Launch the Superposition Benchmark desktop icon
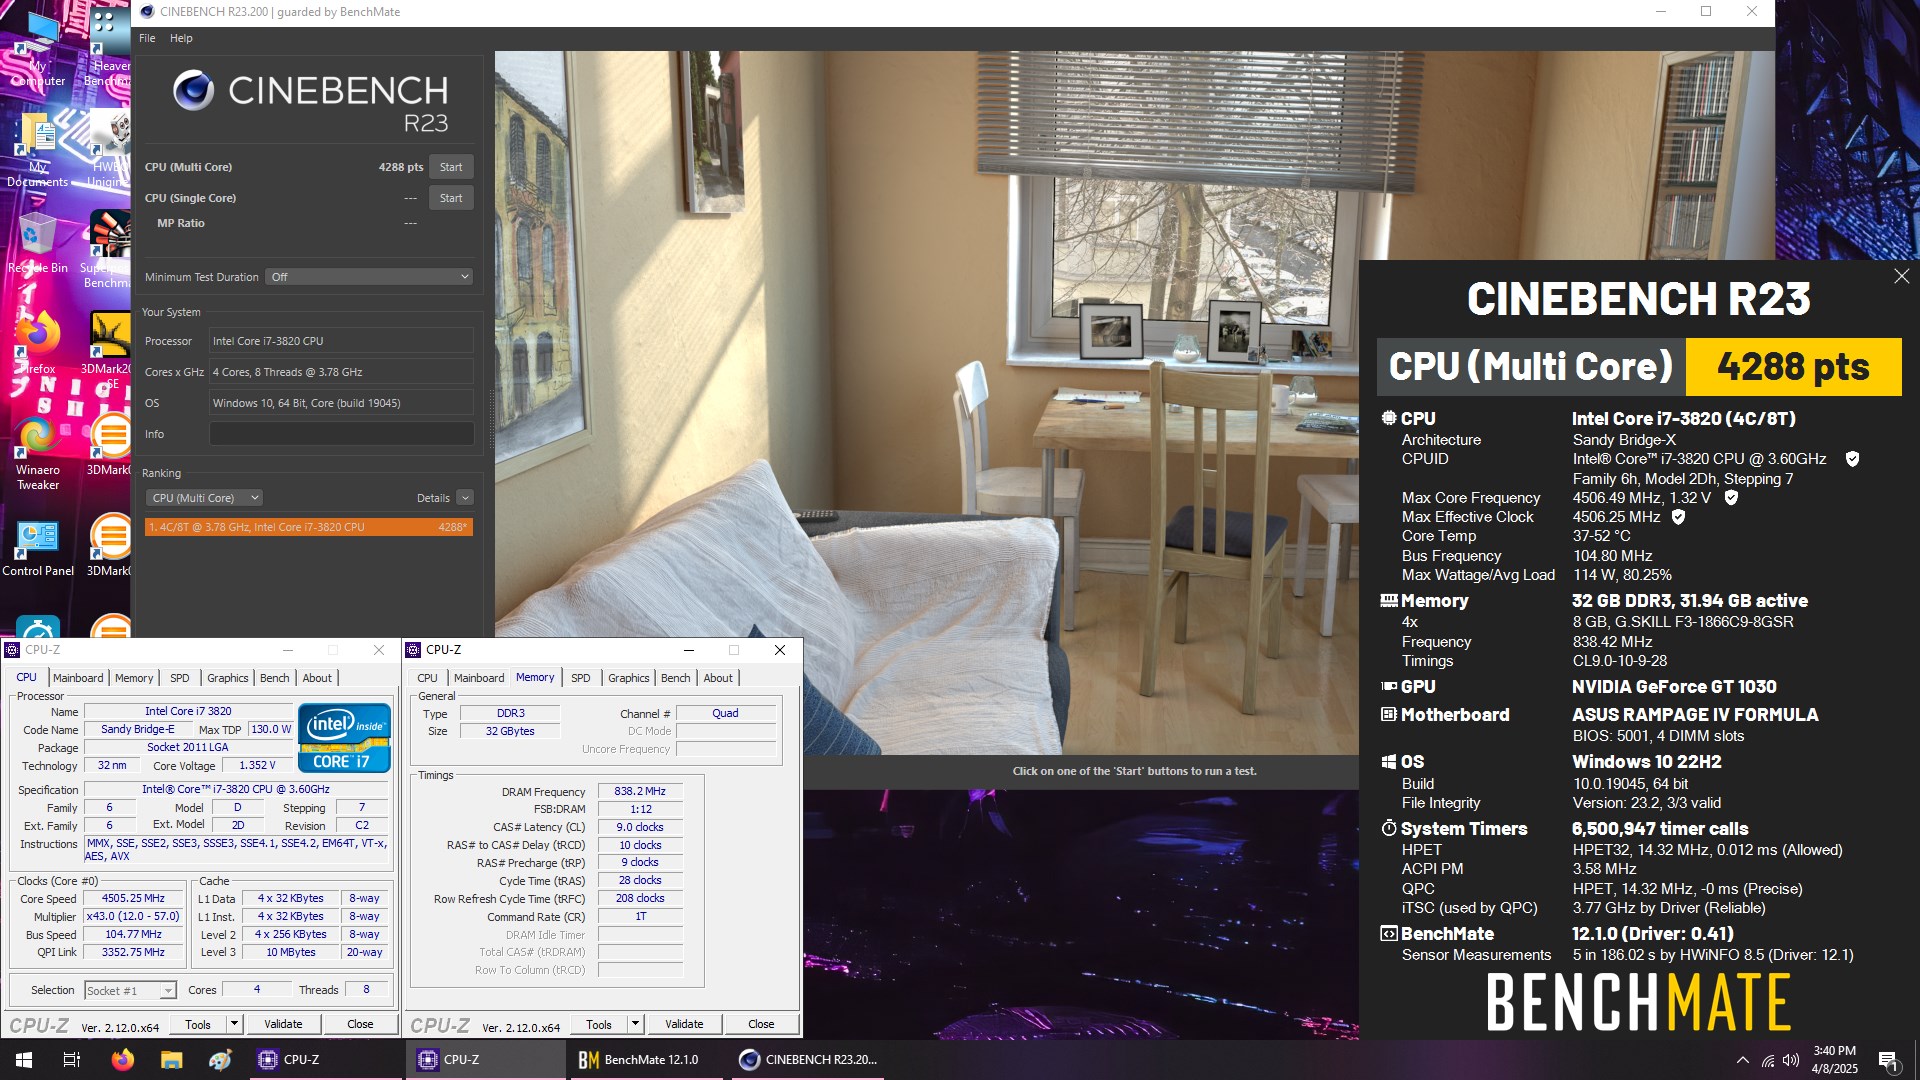 click(108, 250)
